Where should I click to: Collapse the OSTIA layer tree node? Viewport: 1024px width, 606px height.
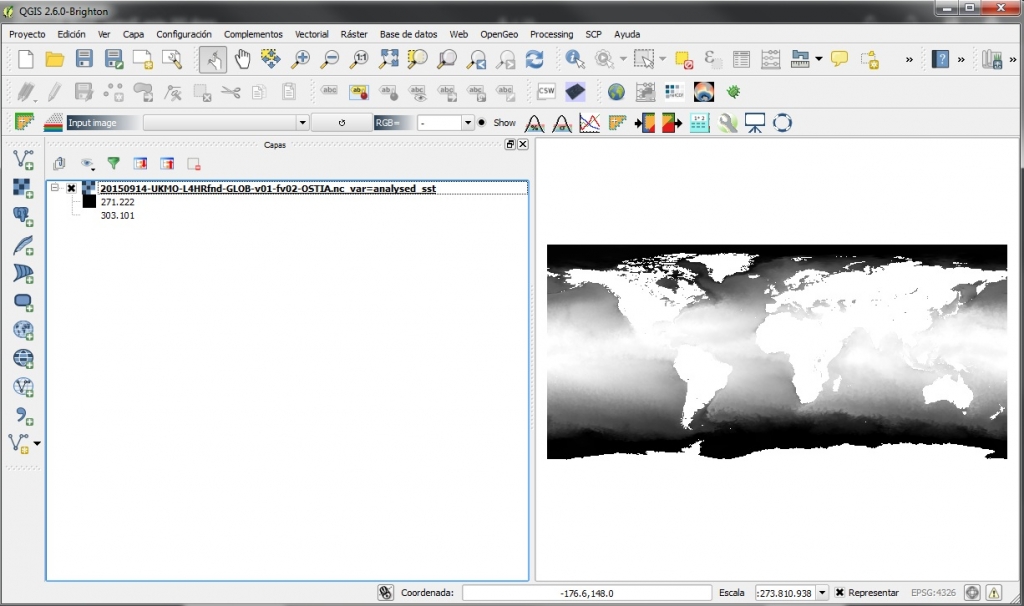55,188
